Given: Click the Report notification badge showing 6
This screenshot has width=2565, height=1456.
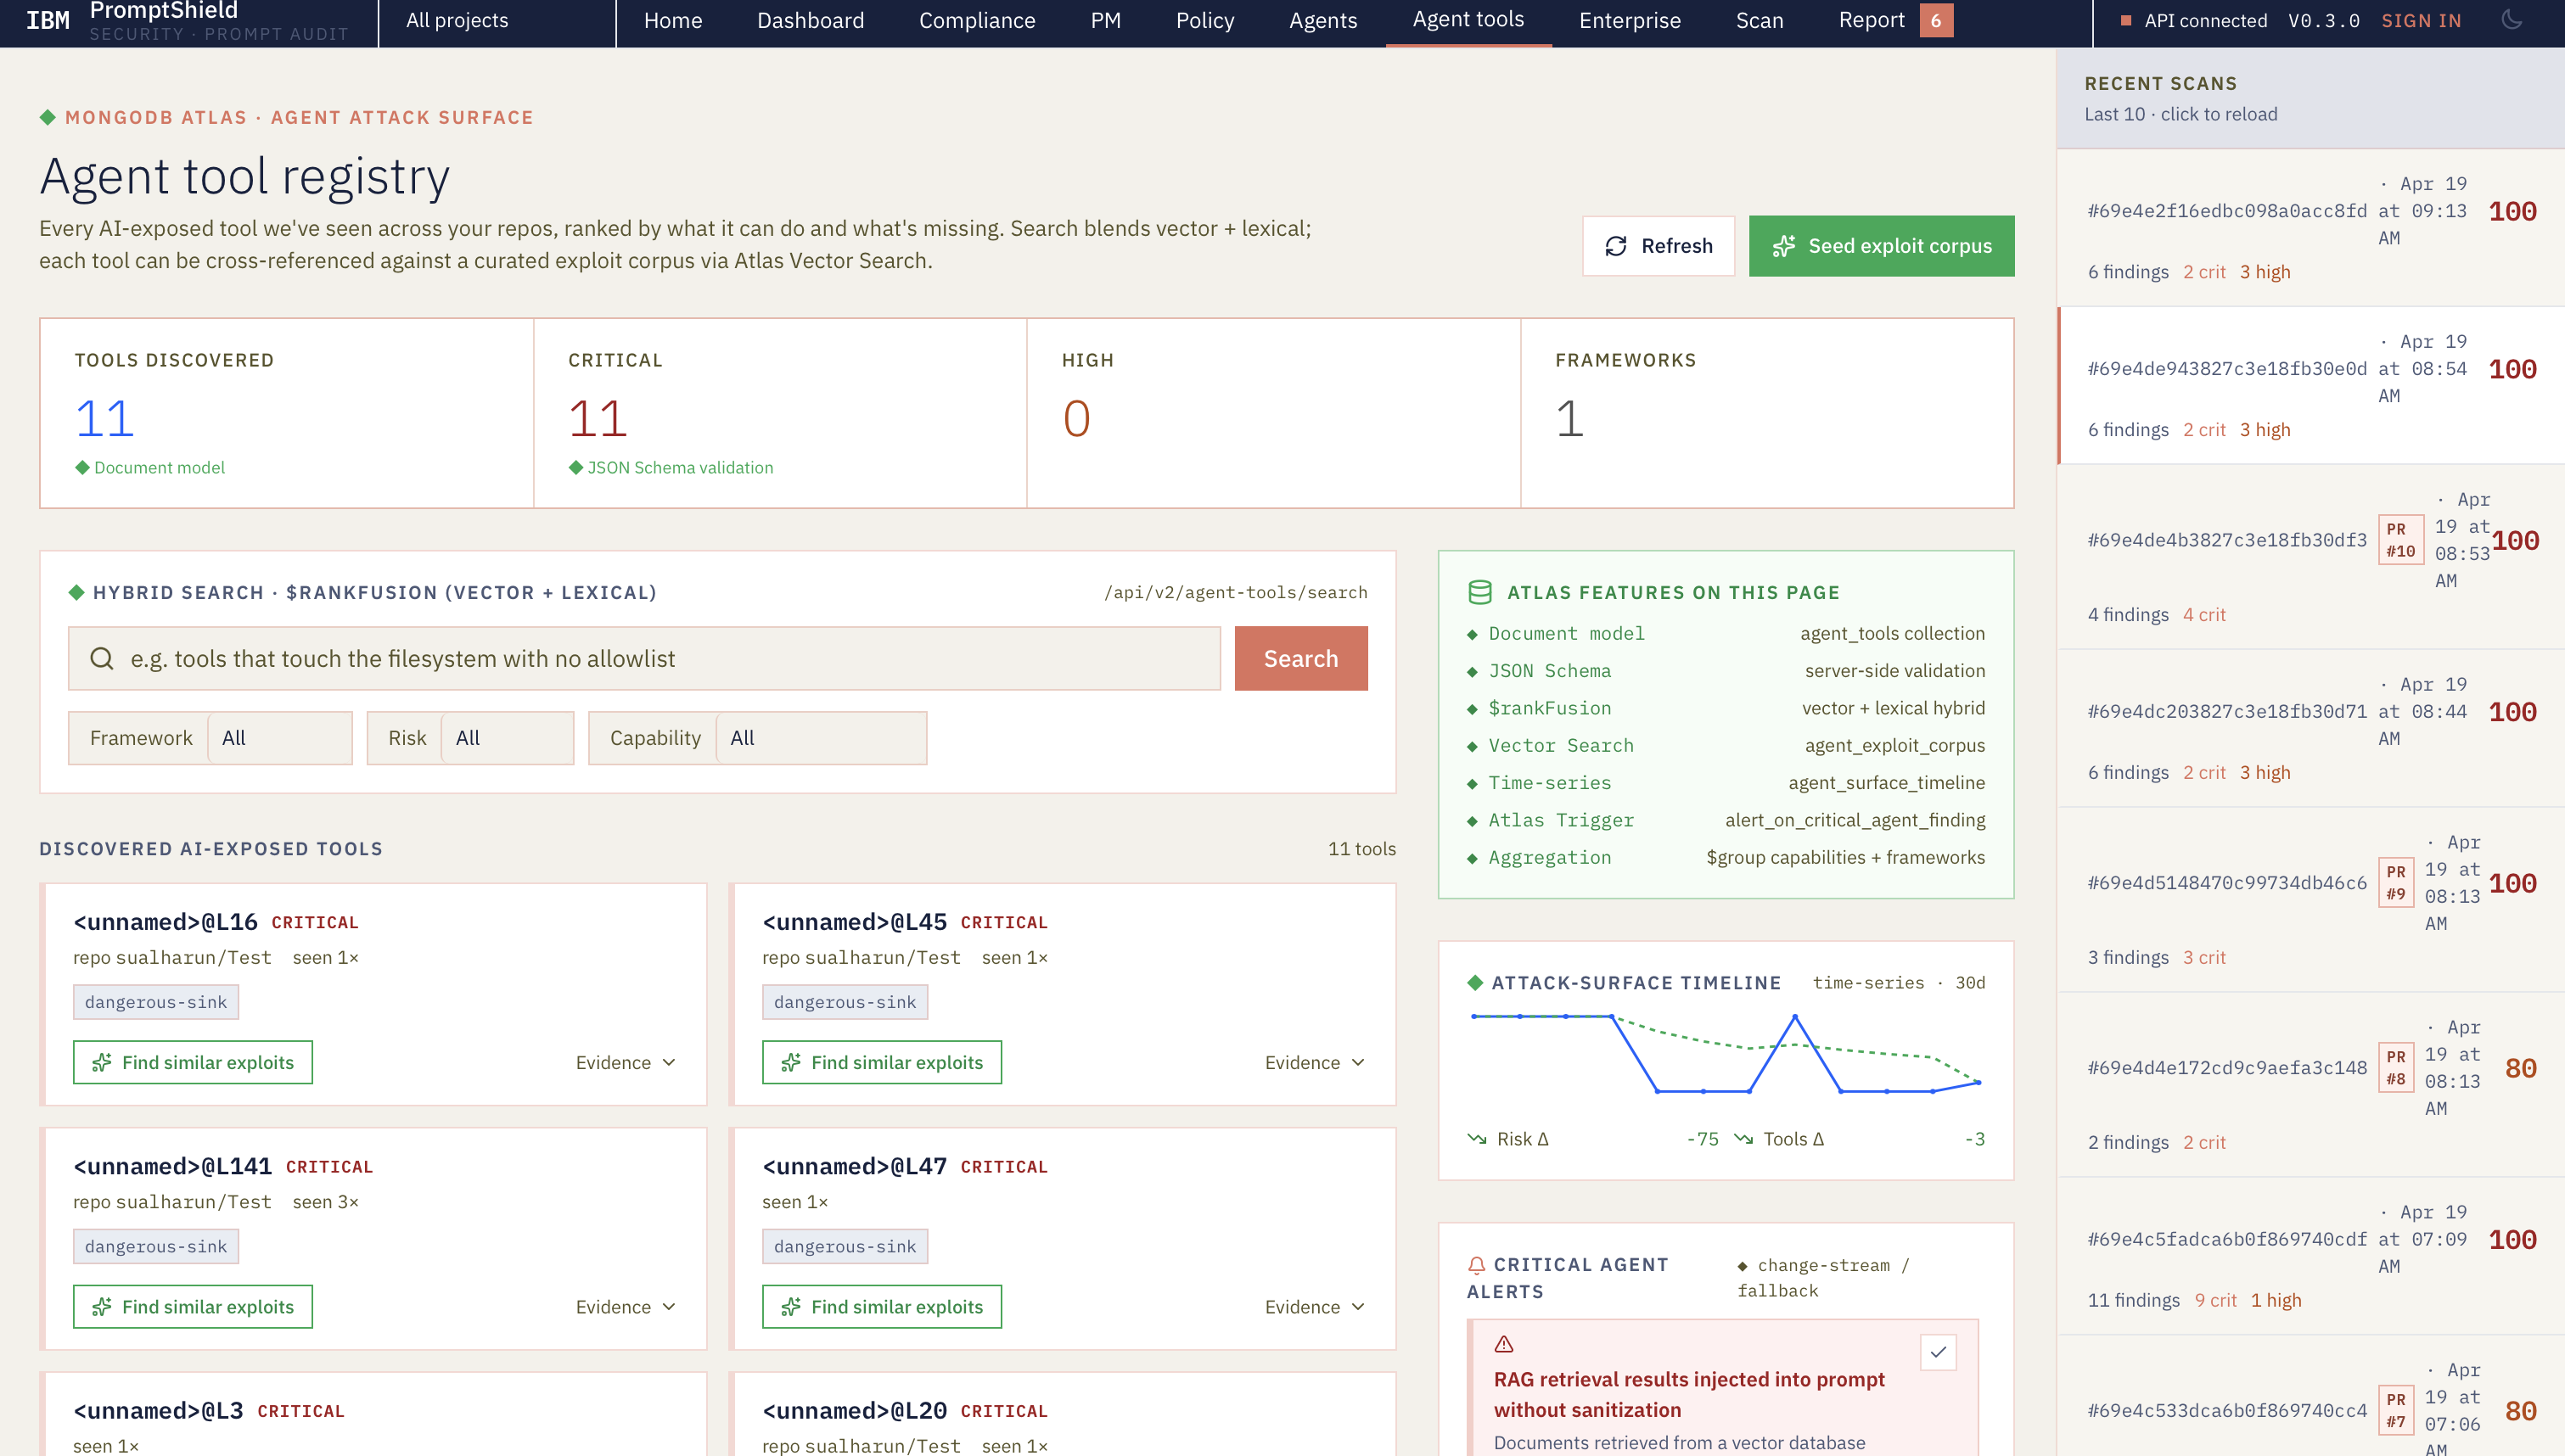Looking at the screenshot, I should pos(1936,21).
